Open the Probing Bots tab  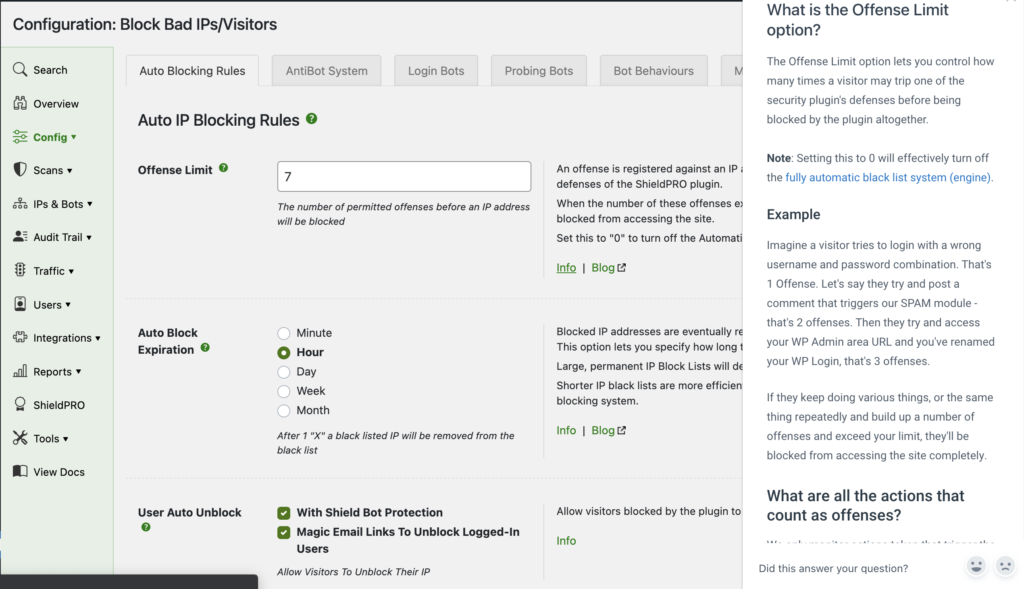[538, 71]
